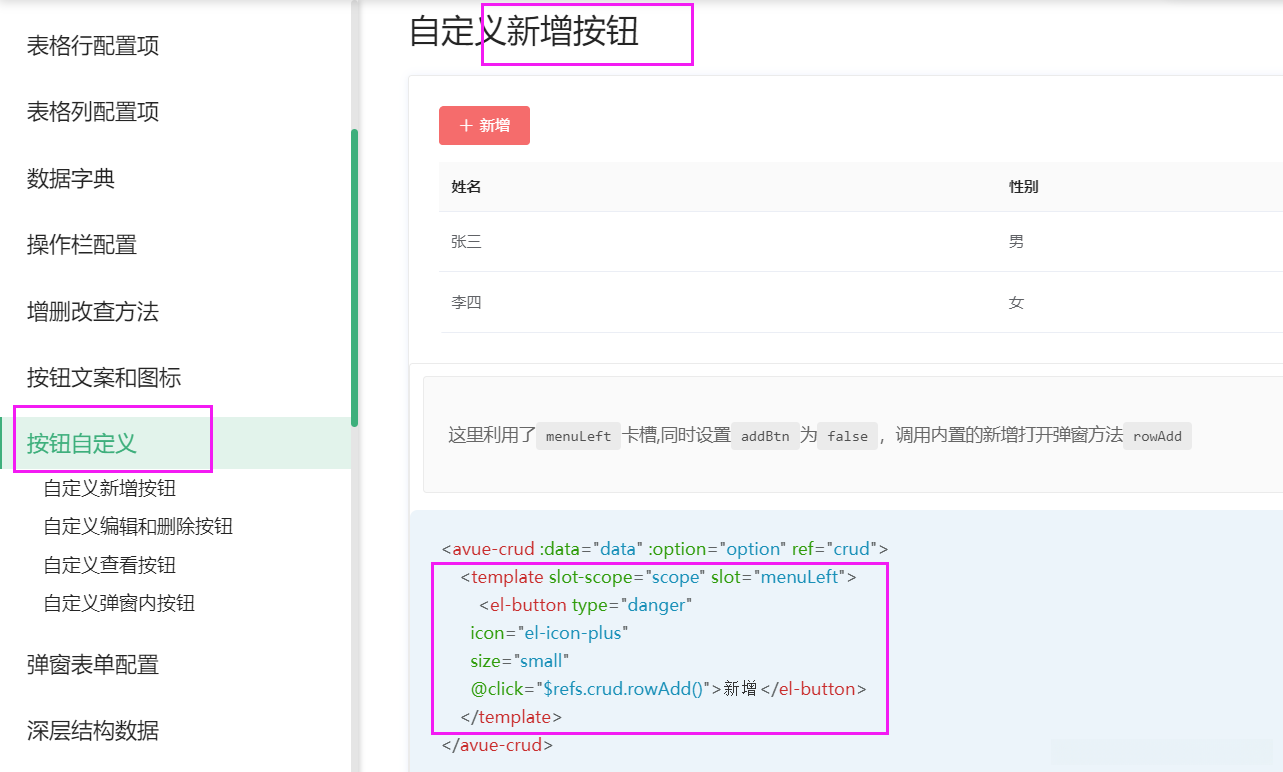Go to 深层结构数据 sidebar section
1283x772 pixels.
[x=93, y=731]
